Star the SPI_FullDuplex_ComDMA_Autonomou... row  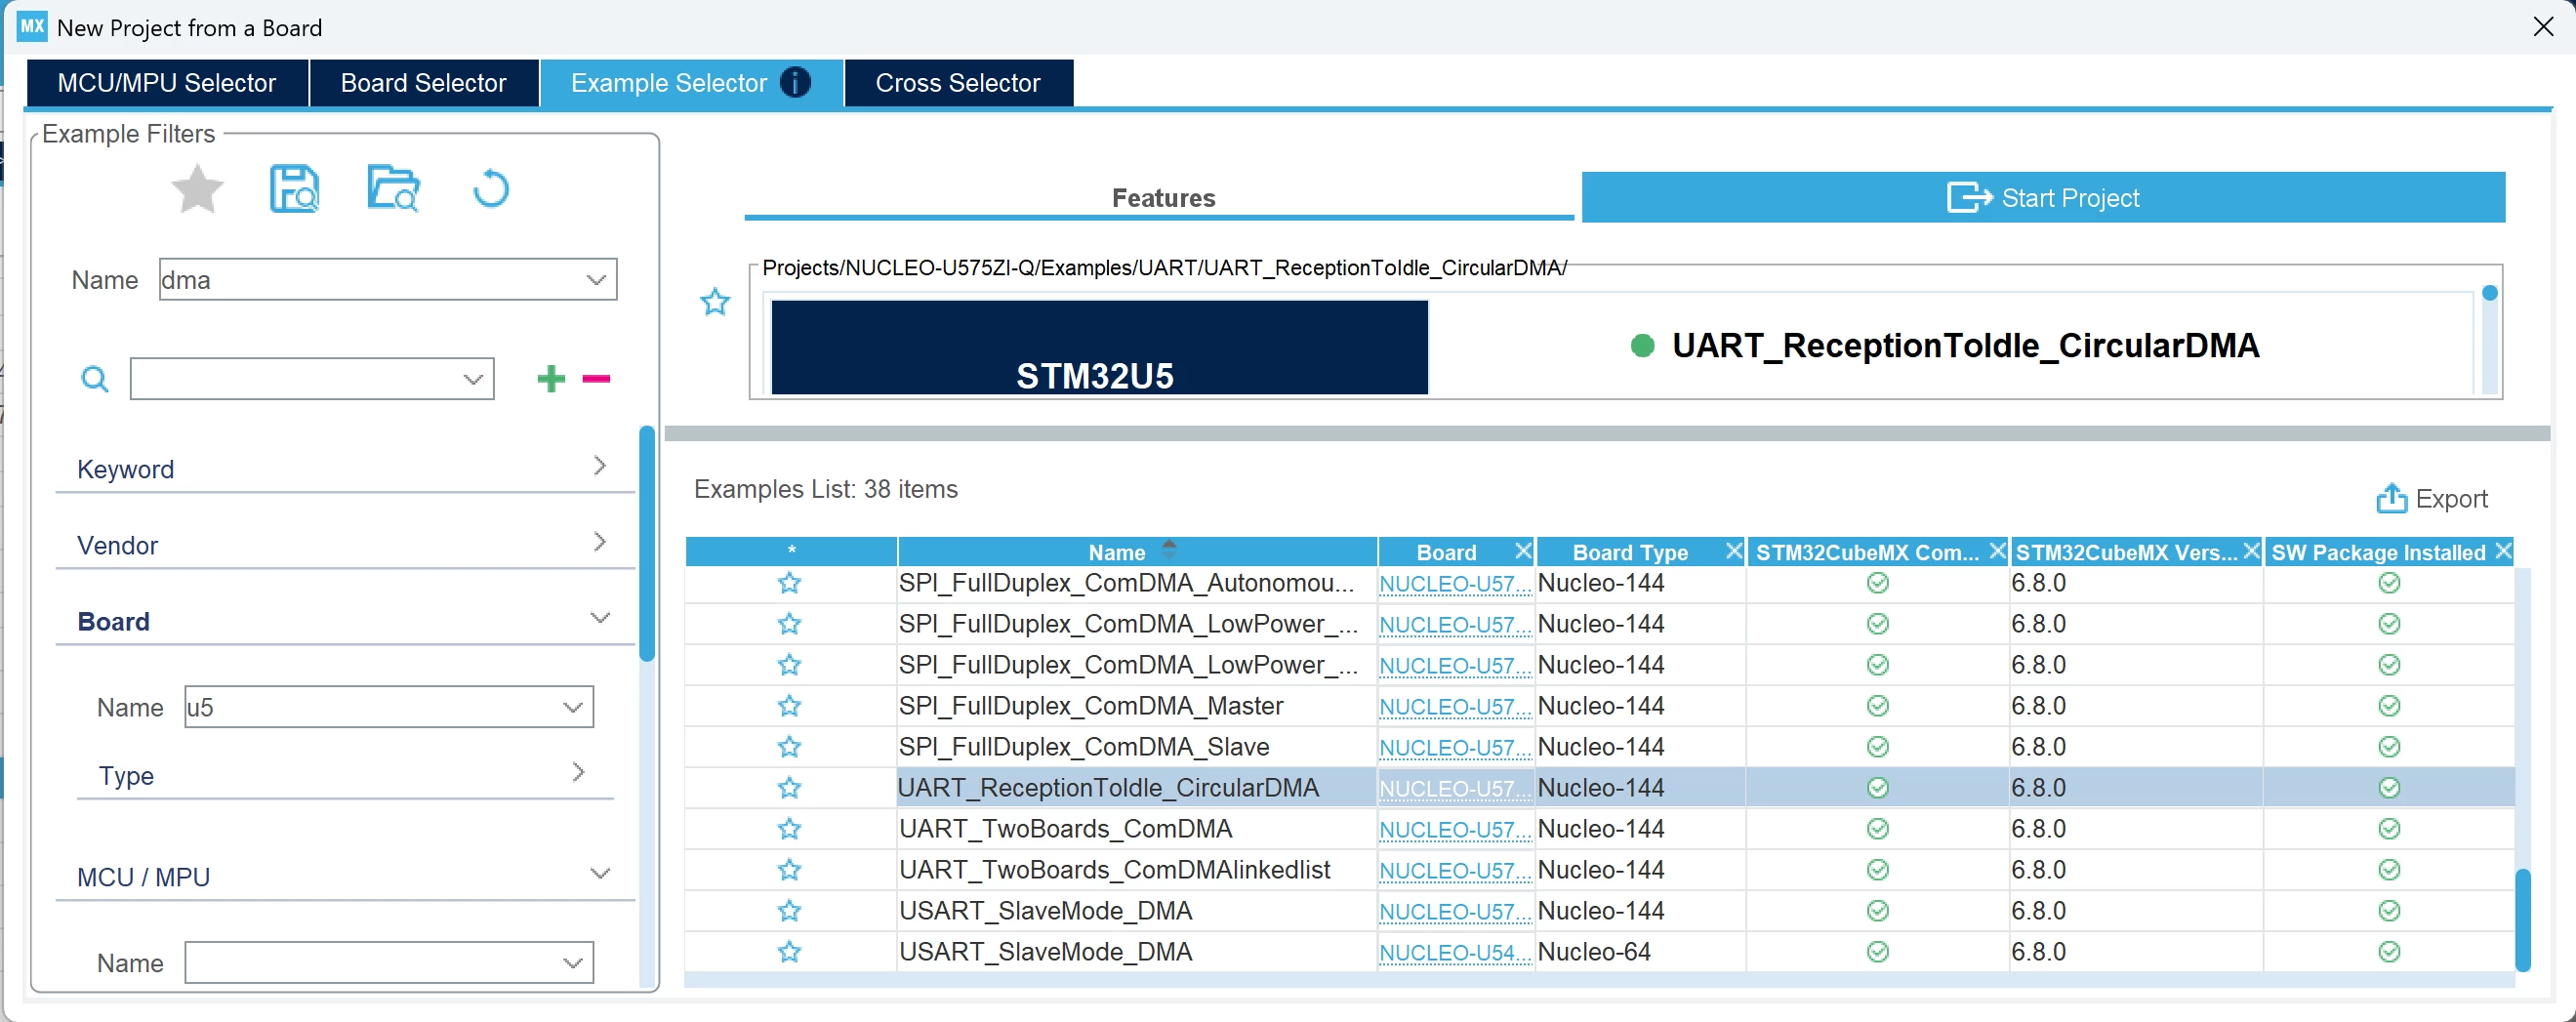pos(789,583)
